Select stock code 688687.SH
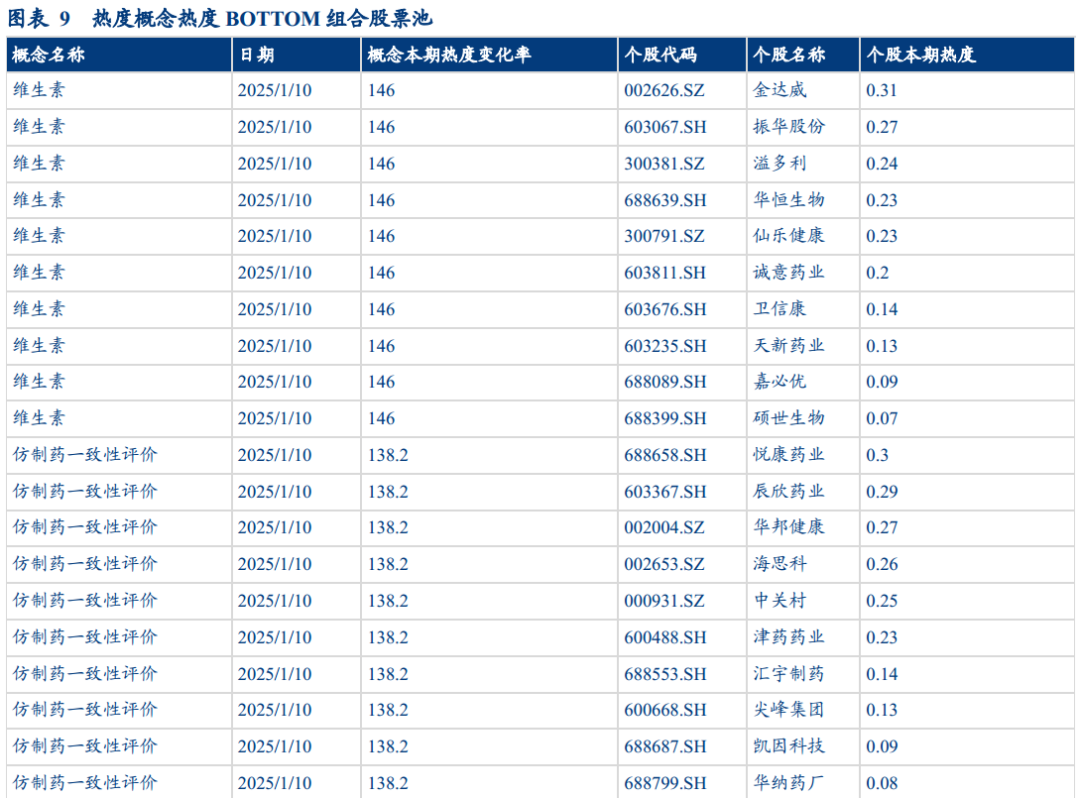This screenshot has width=1080, height=798. (x=665, y=746)
